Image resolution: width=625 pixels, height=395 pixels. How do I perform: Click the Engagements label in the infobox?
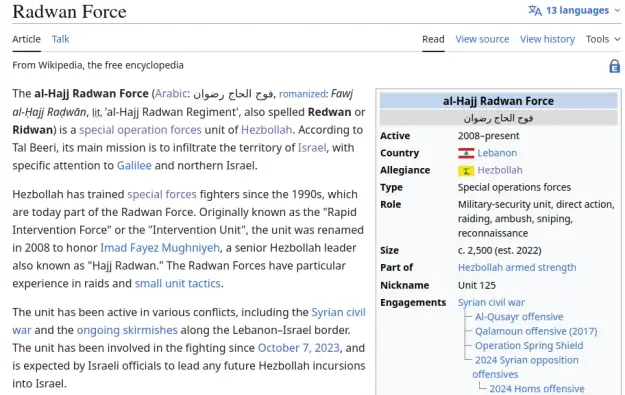[413, 303]
